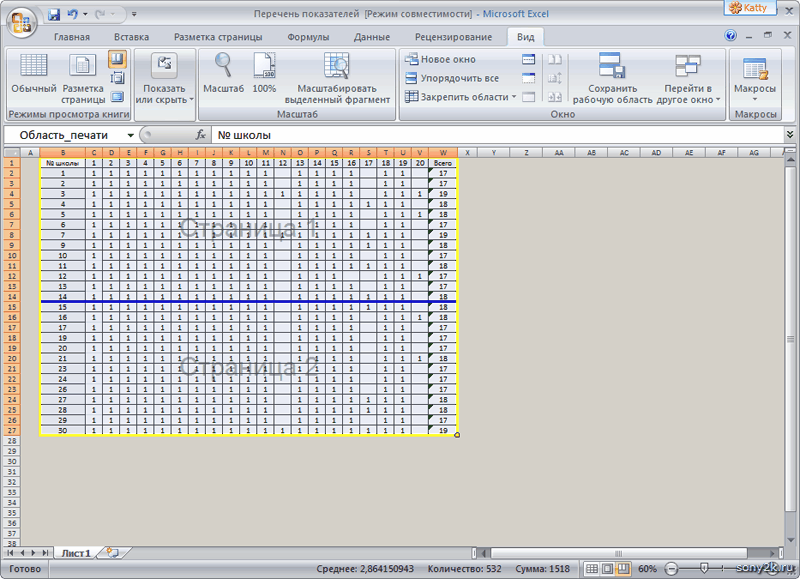The height and width of the screenshot is (579, 800).
Task: Switch to Разметка страницы view
Action: click(83, 79)
